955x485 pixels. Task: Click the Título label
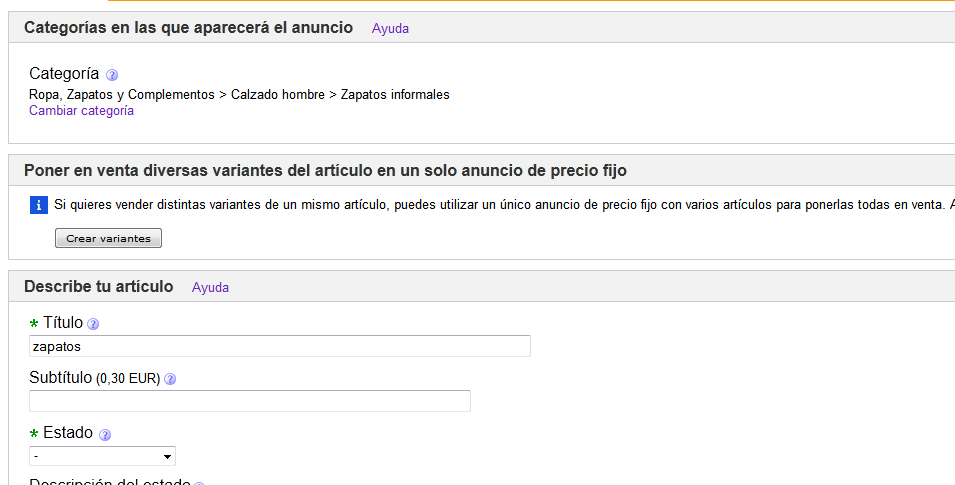(x=63, y=322)
